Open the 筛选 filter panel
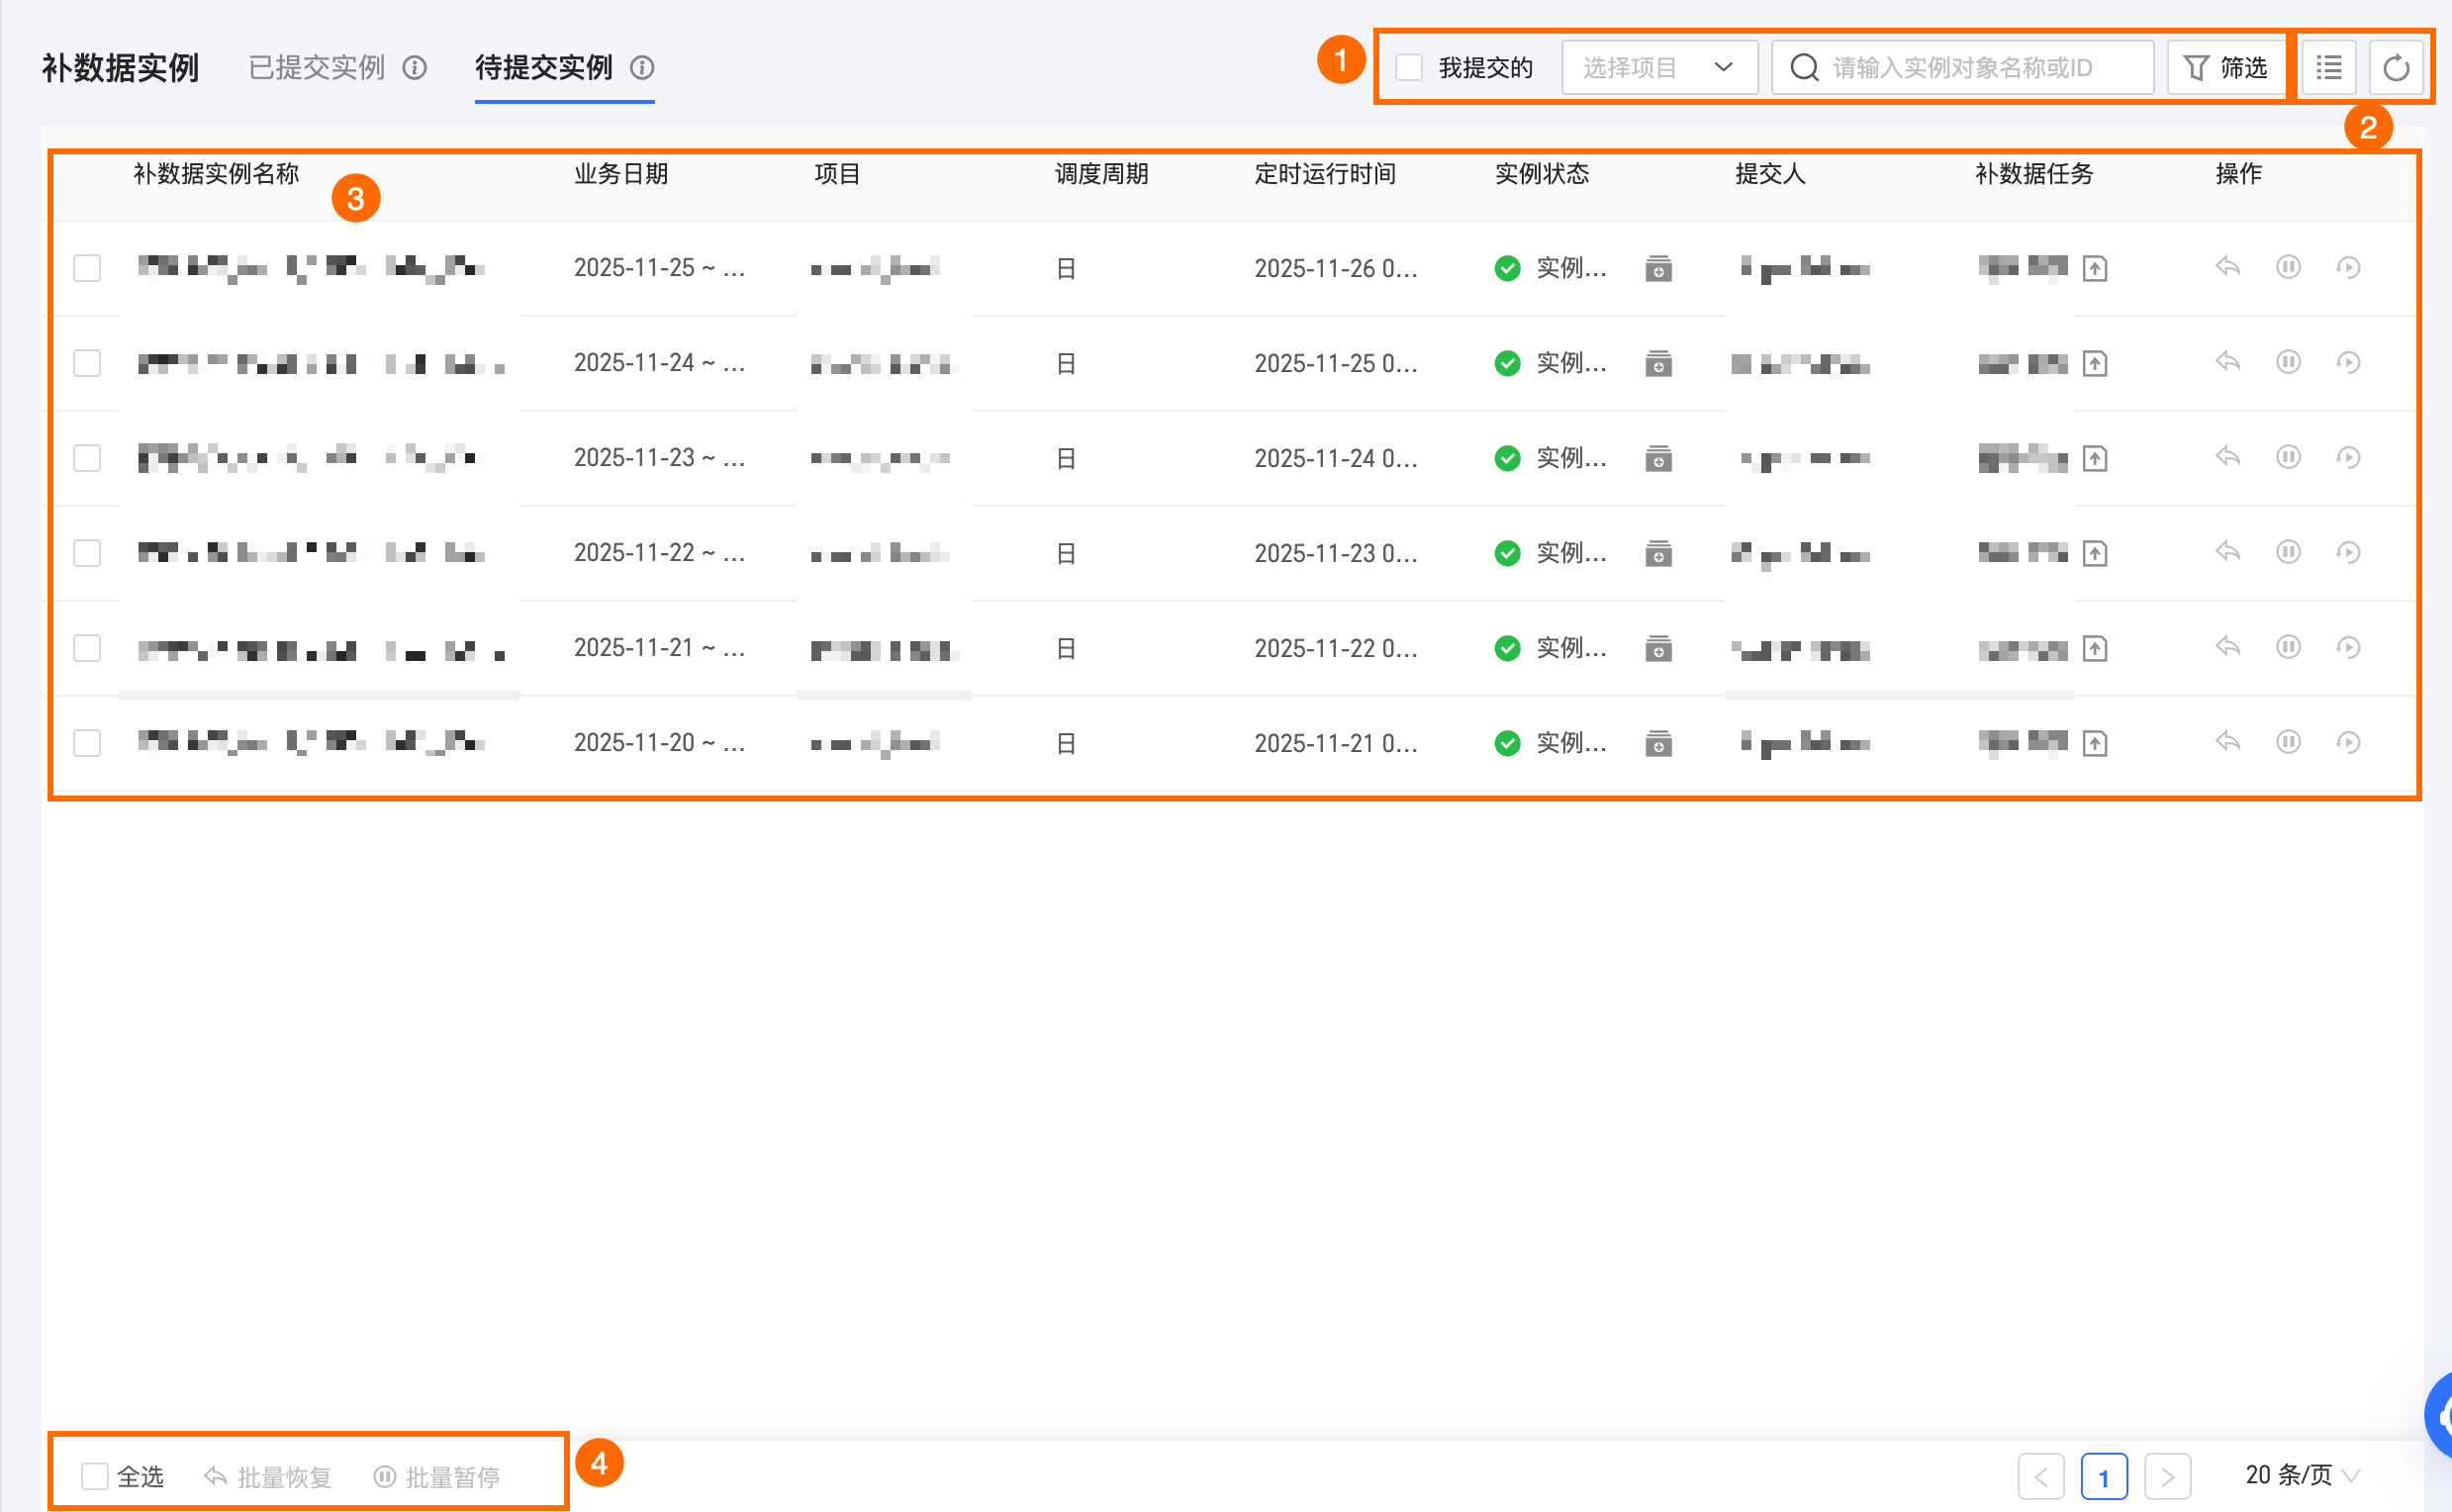This screenshot has height=1512, width=2452. point(2226,68)
